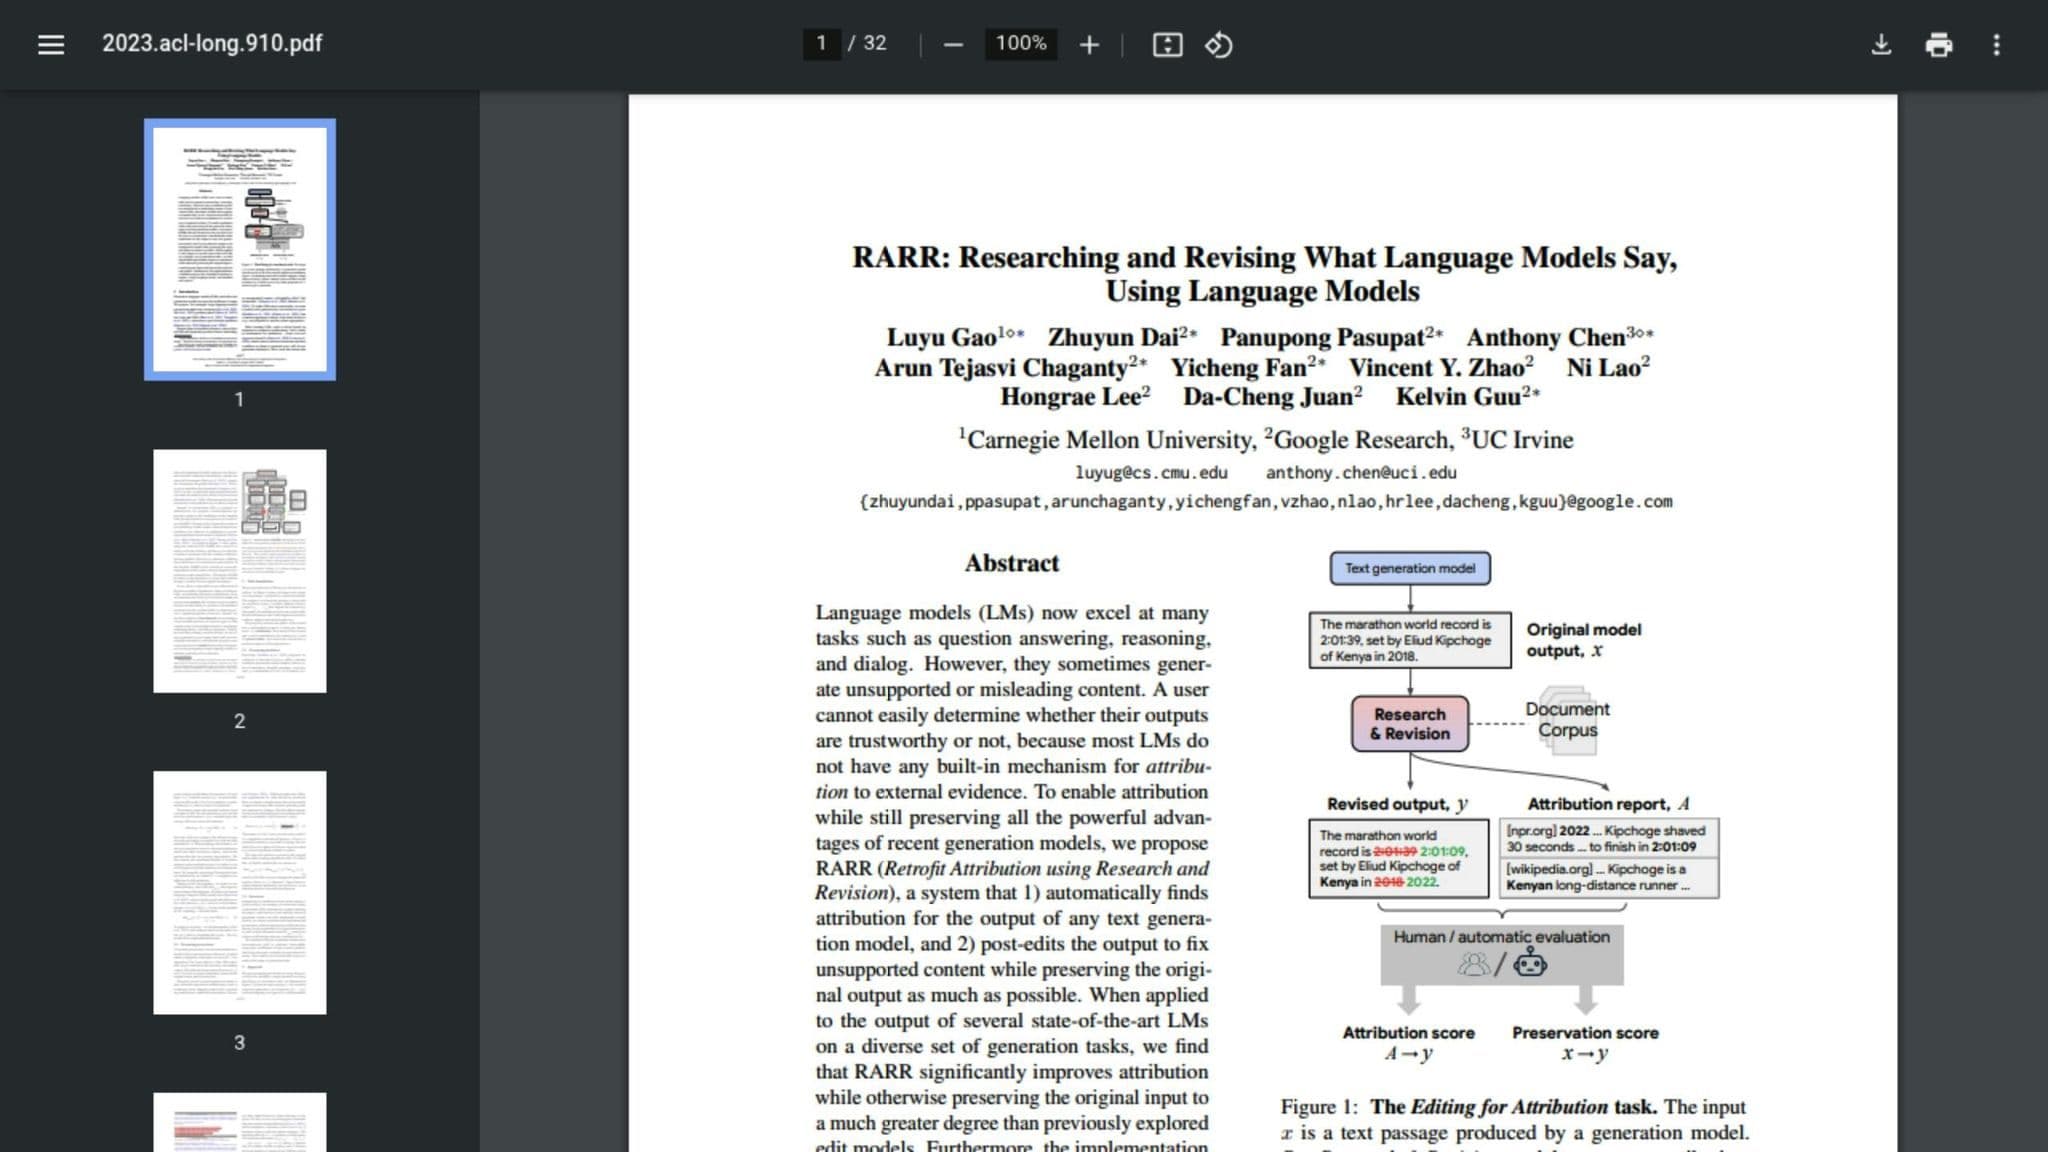
Task: Click author name 'Anthony Chen'
Action: click(x=1546, y=337)
